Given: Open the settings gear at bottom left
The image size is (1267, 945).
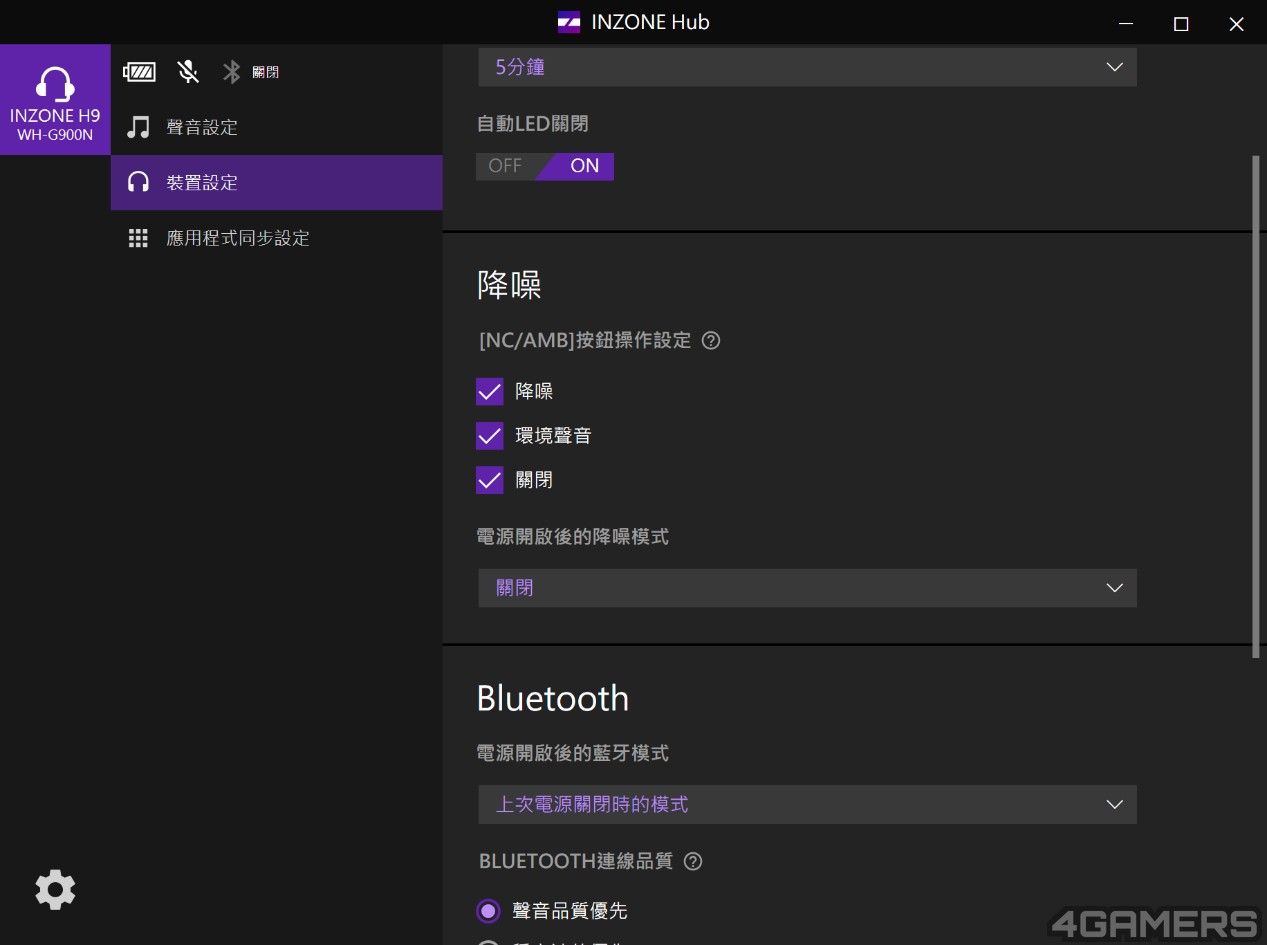Looking at the screenshot, I should (x=55, y=889).
